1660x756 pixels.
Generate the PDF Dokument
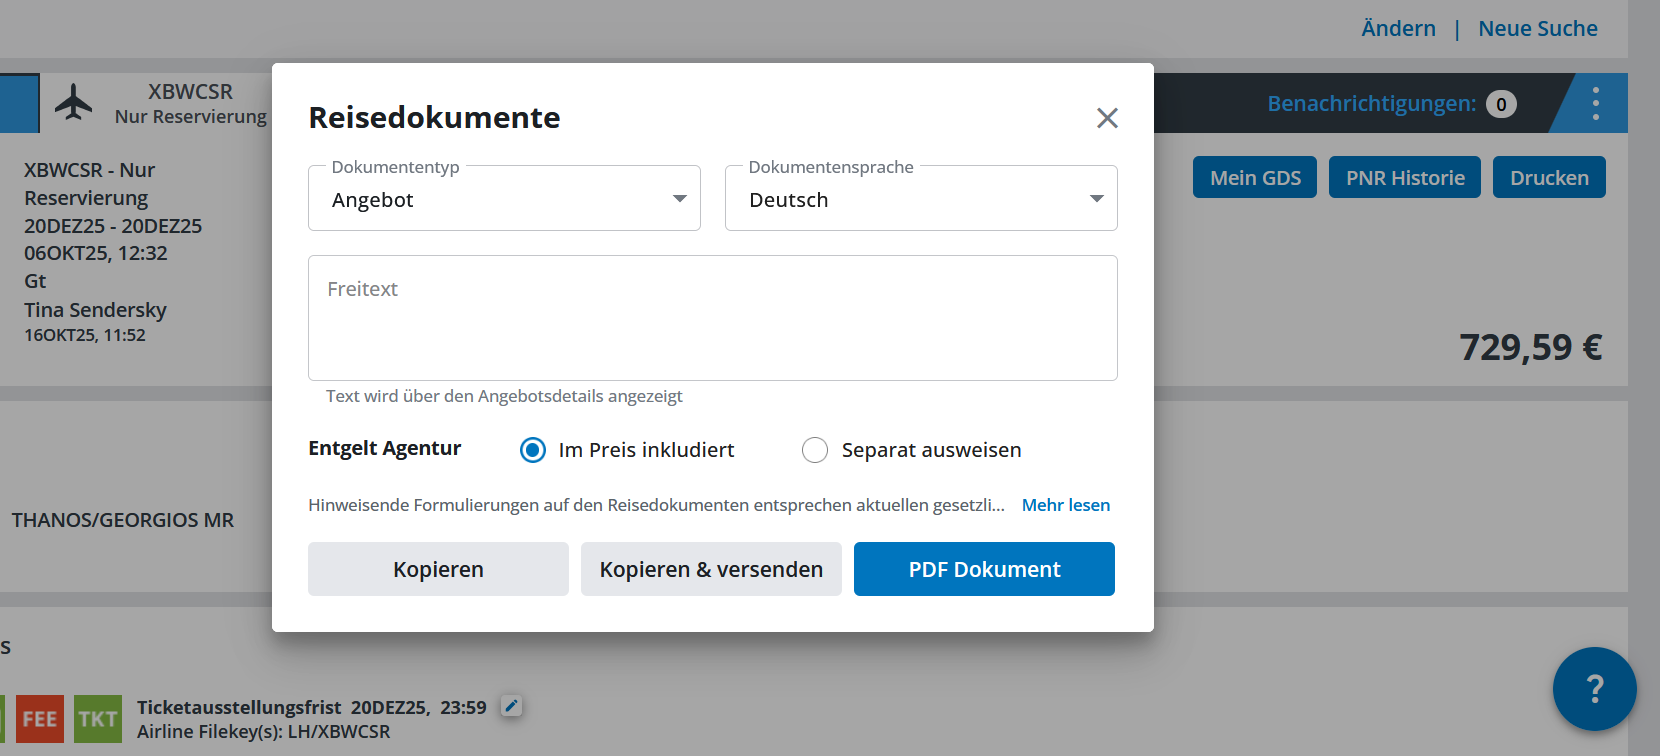[x=984, y=569]
